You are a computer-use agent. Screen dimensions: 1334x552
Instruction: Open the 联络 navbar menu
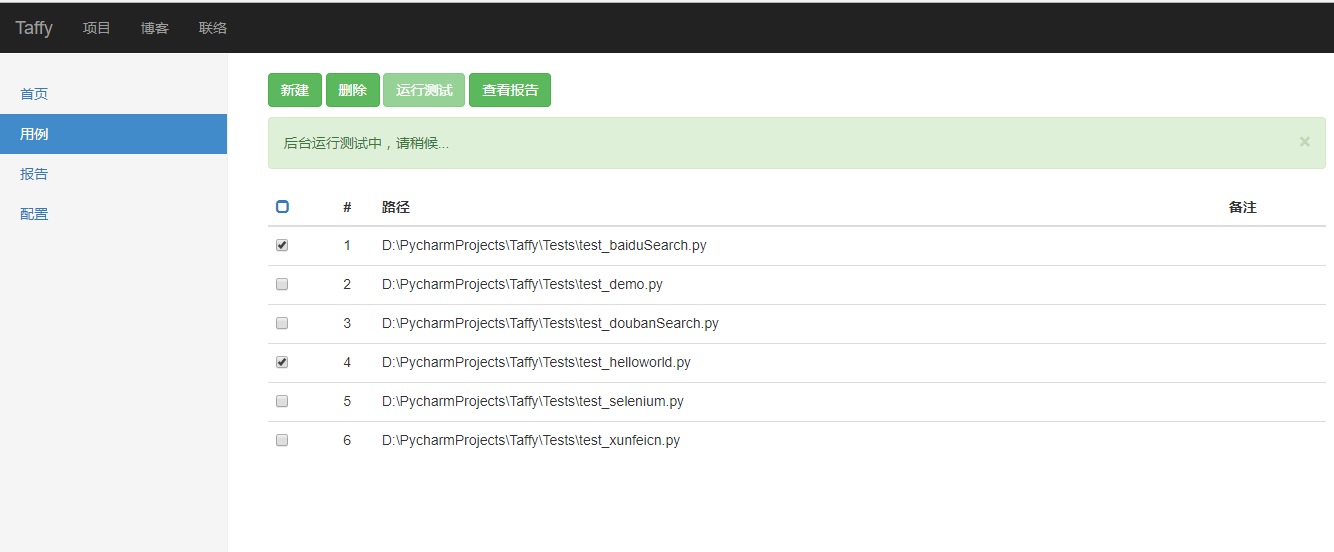(x=213, y=28)
